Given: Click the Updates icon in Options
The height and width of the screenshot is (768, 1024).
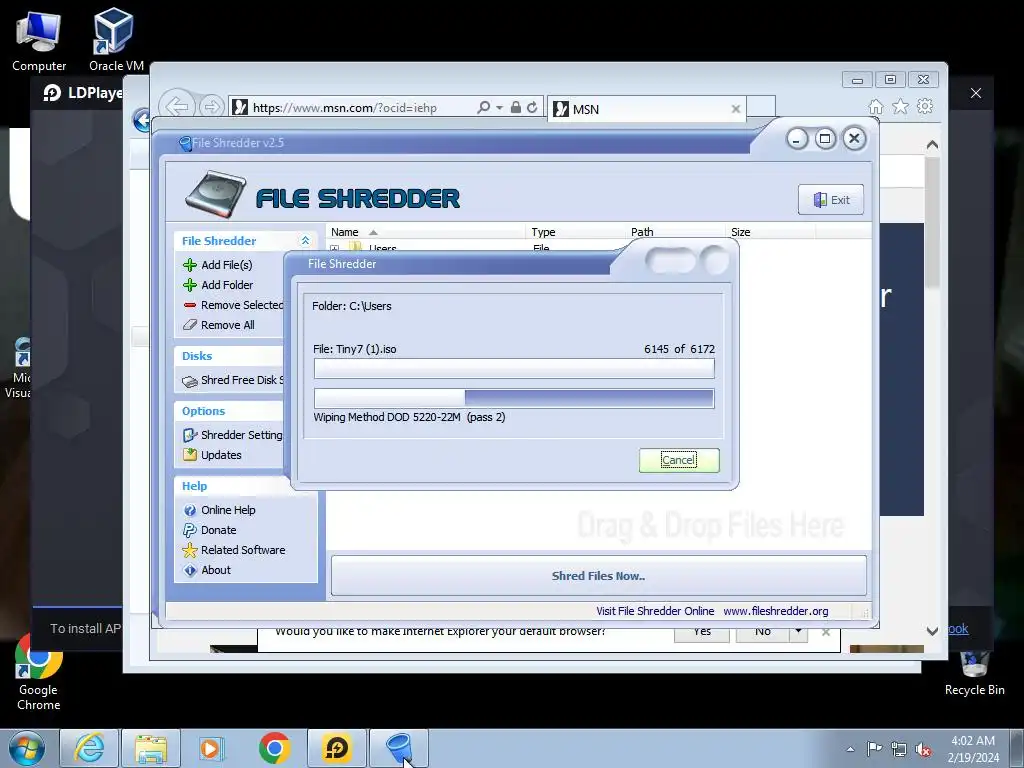Looking at the screenshot, I should coord(189,455).
